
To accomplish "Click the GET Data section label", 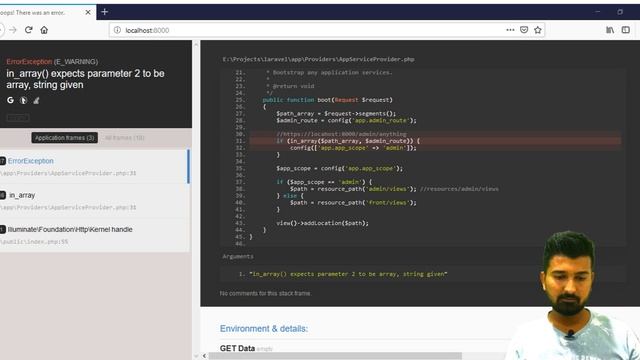I will coord(237,348).
